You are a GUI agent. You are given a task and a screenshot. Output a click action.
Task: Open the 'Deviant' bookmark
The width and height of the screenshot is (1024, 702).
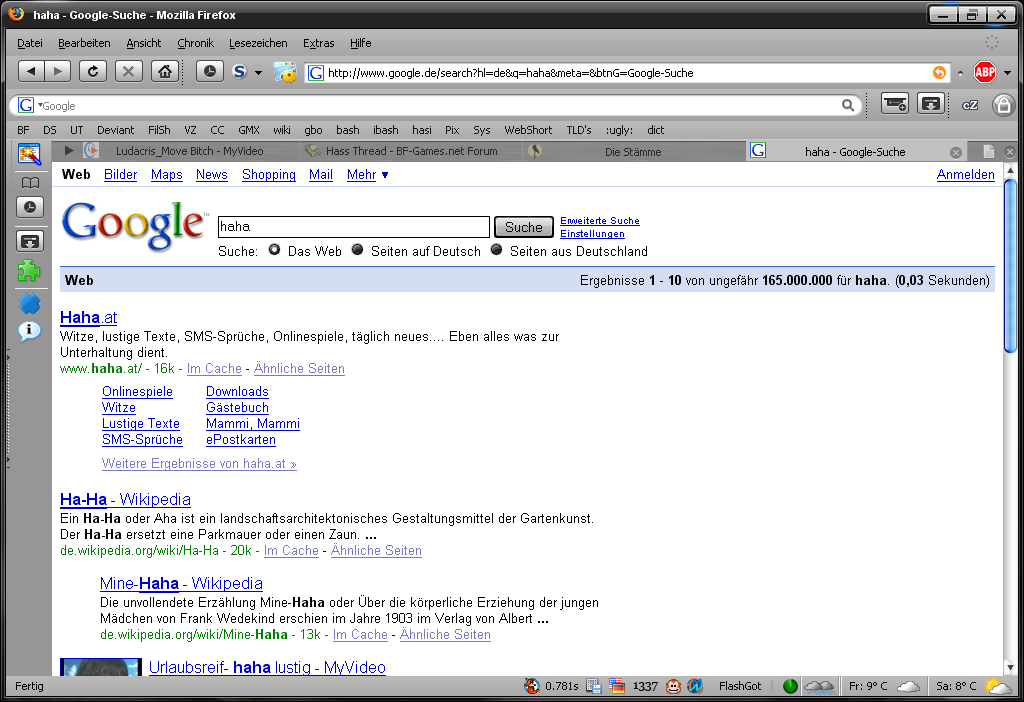coord(116,130)
